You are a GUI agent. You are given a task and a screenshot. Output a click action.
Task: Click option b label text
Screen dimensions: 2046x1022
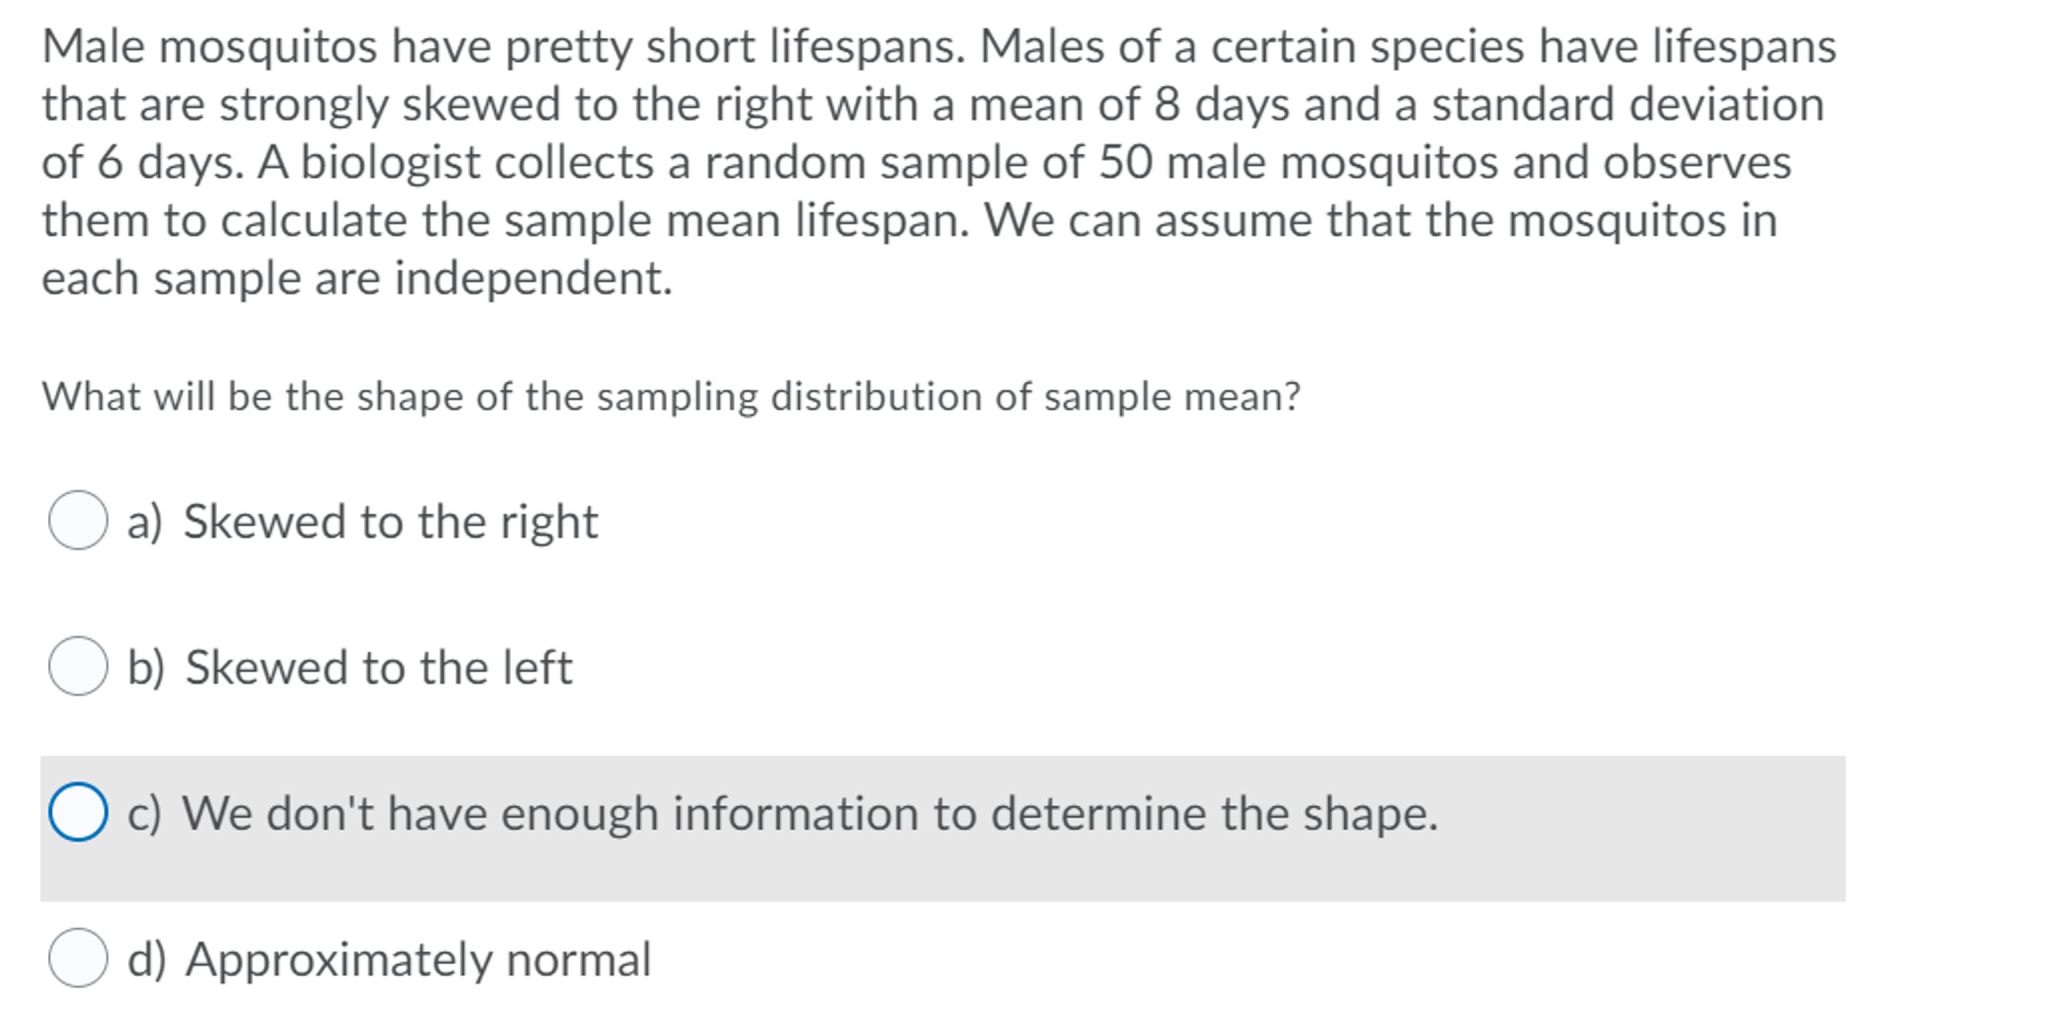click(x=350, y=667)
